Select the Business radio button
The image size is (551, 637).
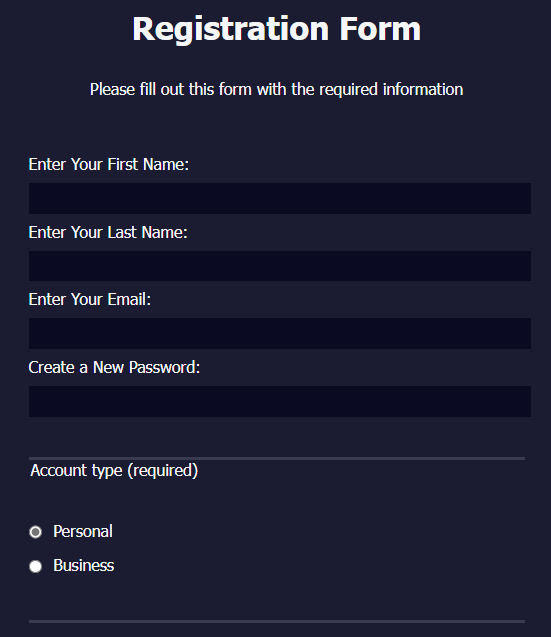click(35, 566)
